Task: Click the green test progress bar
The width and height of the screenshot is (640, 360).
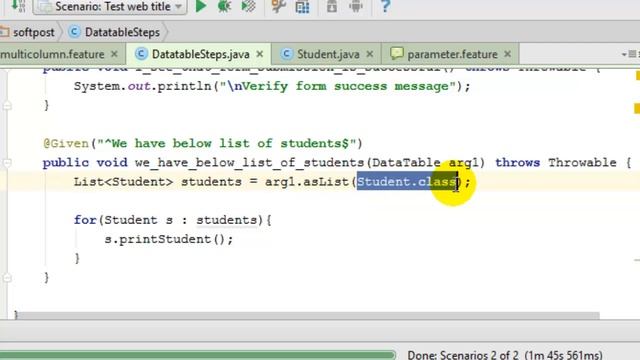Action: [198, 355]
